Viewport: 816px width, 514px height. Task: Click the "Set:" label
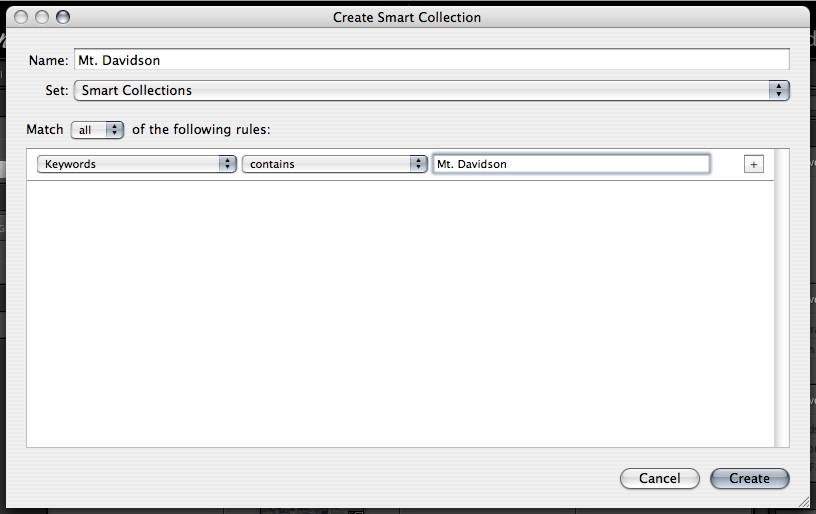[x=57, y=91]
